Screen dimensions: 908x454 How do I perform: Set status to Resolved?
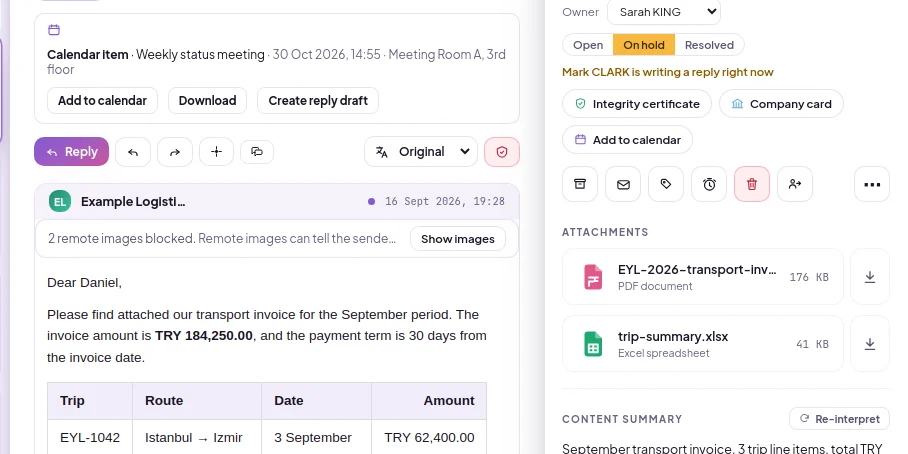click(x=709, y=45)
